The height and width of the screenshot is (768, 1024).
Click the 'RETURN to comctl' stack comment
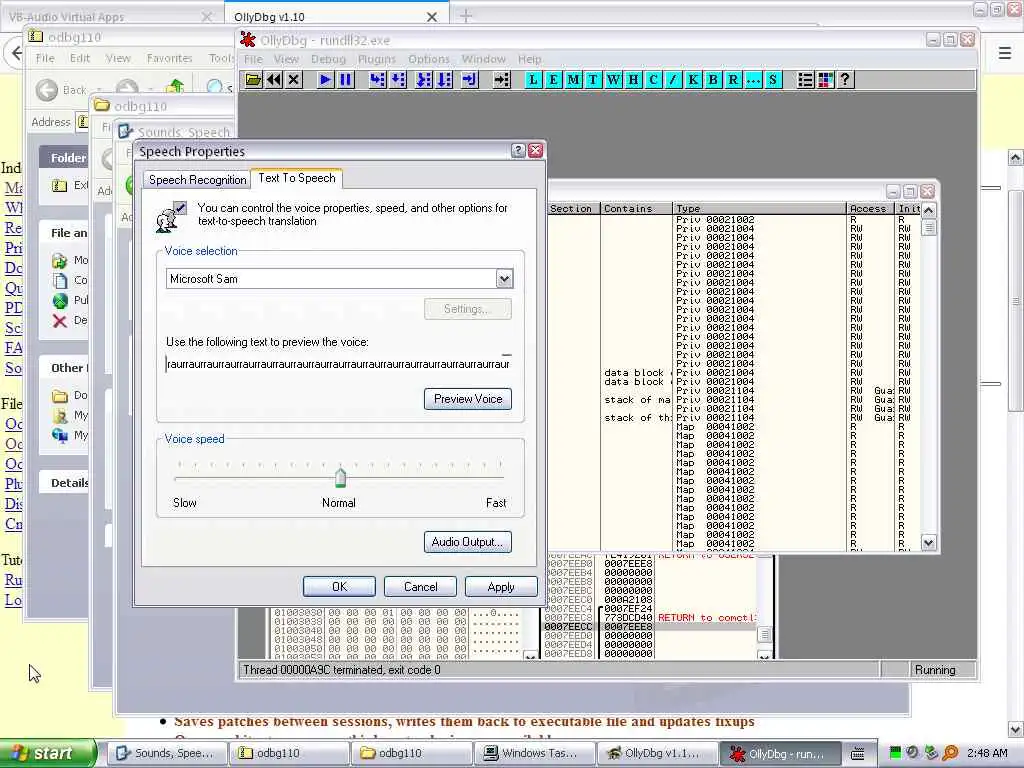[706, 618]
